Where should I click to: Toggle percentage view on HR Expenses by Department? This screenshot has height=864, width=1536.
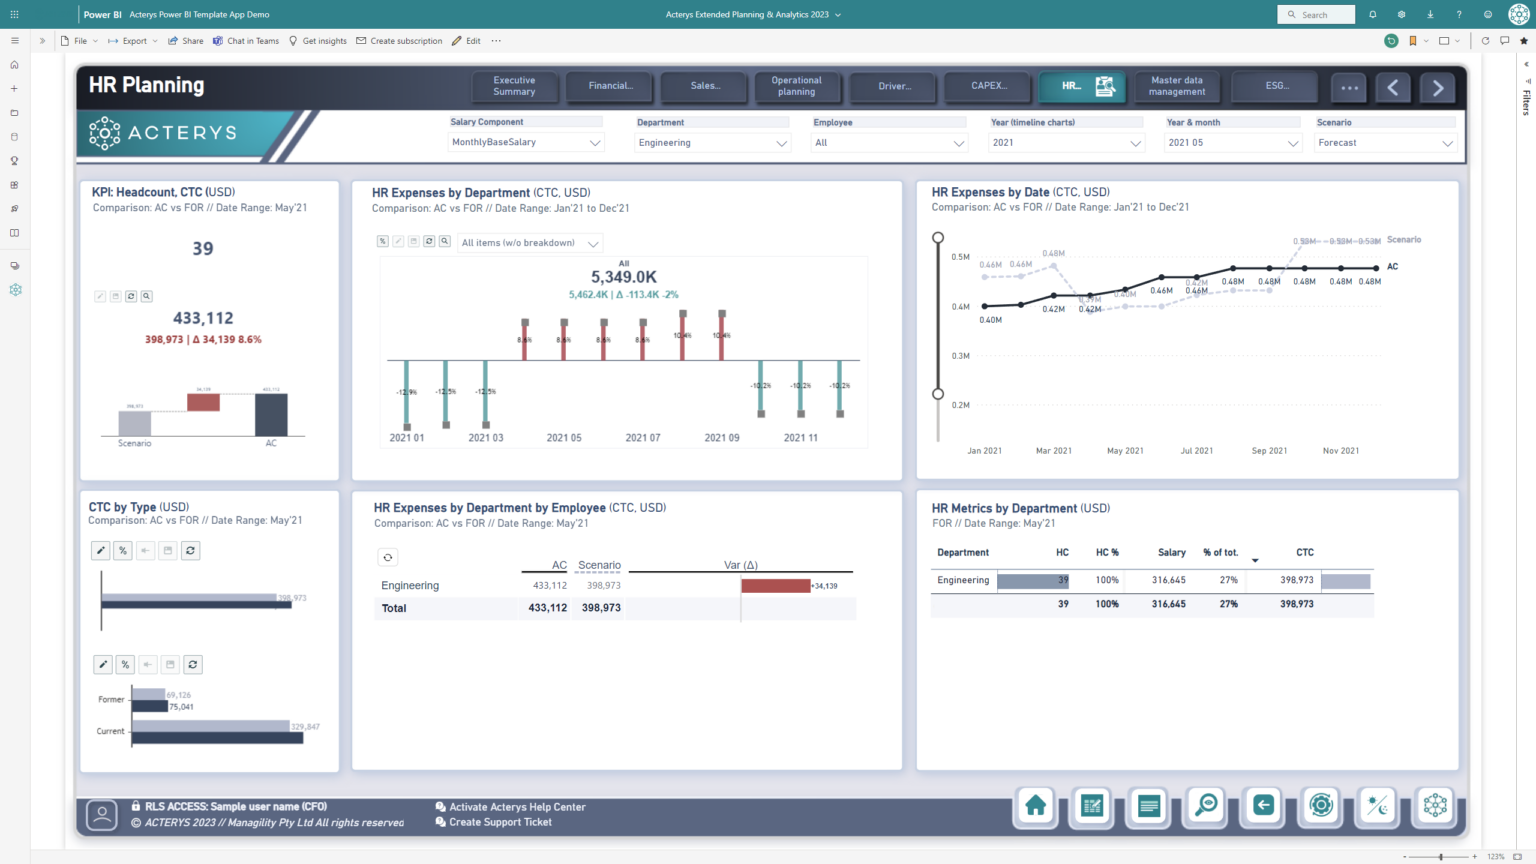[382, 241]
